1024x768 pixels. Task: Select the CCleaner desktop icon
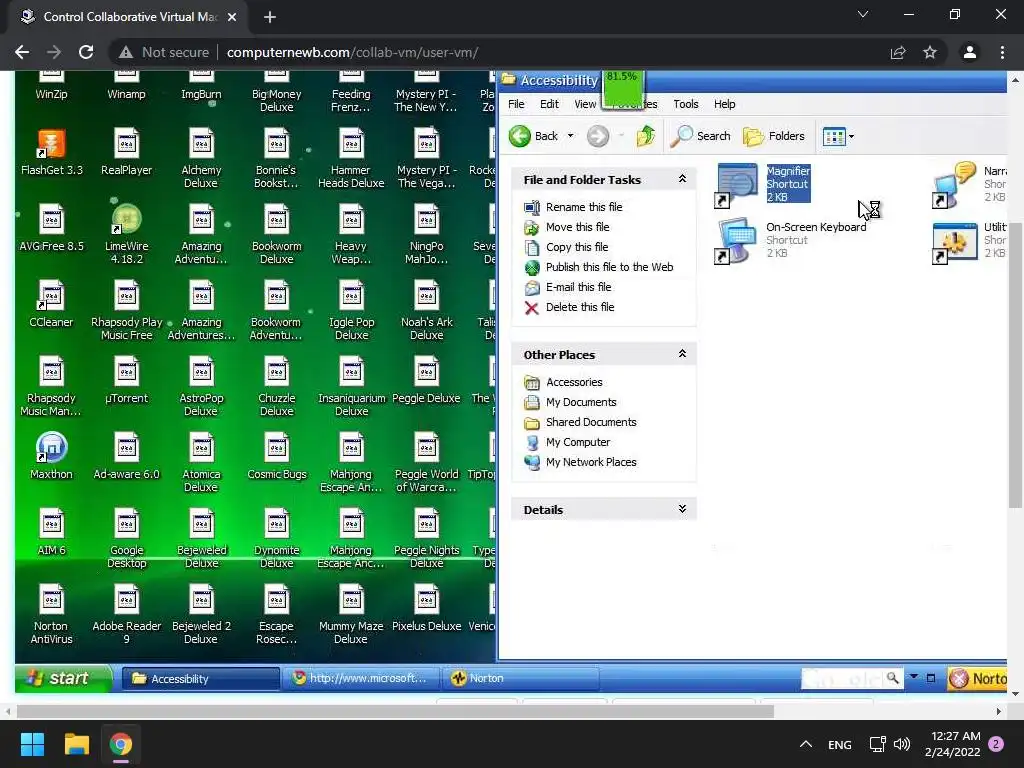click(51, 304)
